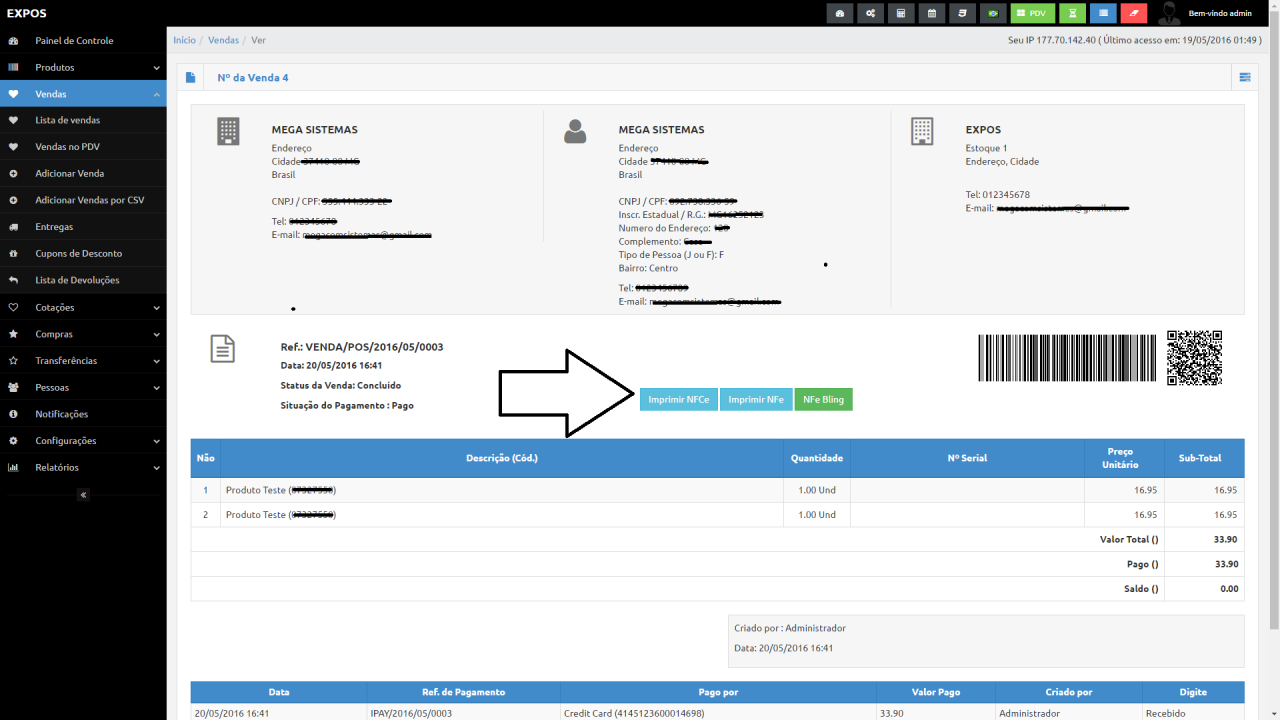Select Vendas no PDV in sidebar
The height and width of the screenshot is (720, 1280).
[x=83, y=146]
